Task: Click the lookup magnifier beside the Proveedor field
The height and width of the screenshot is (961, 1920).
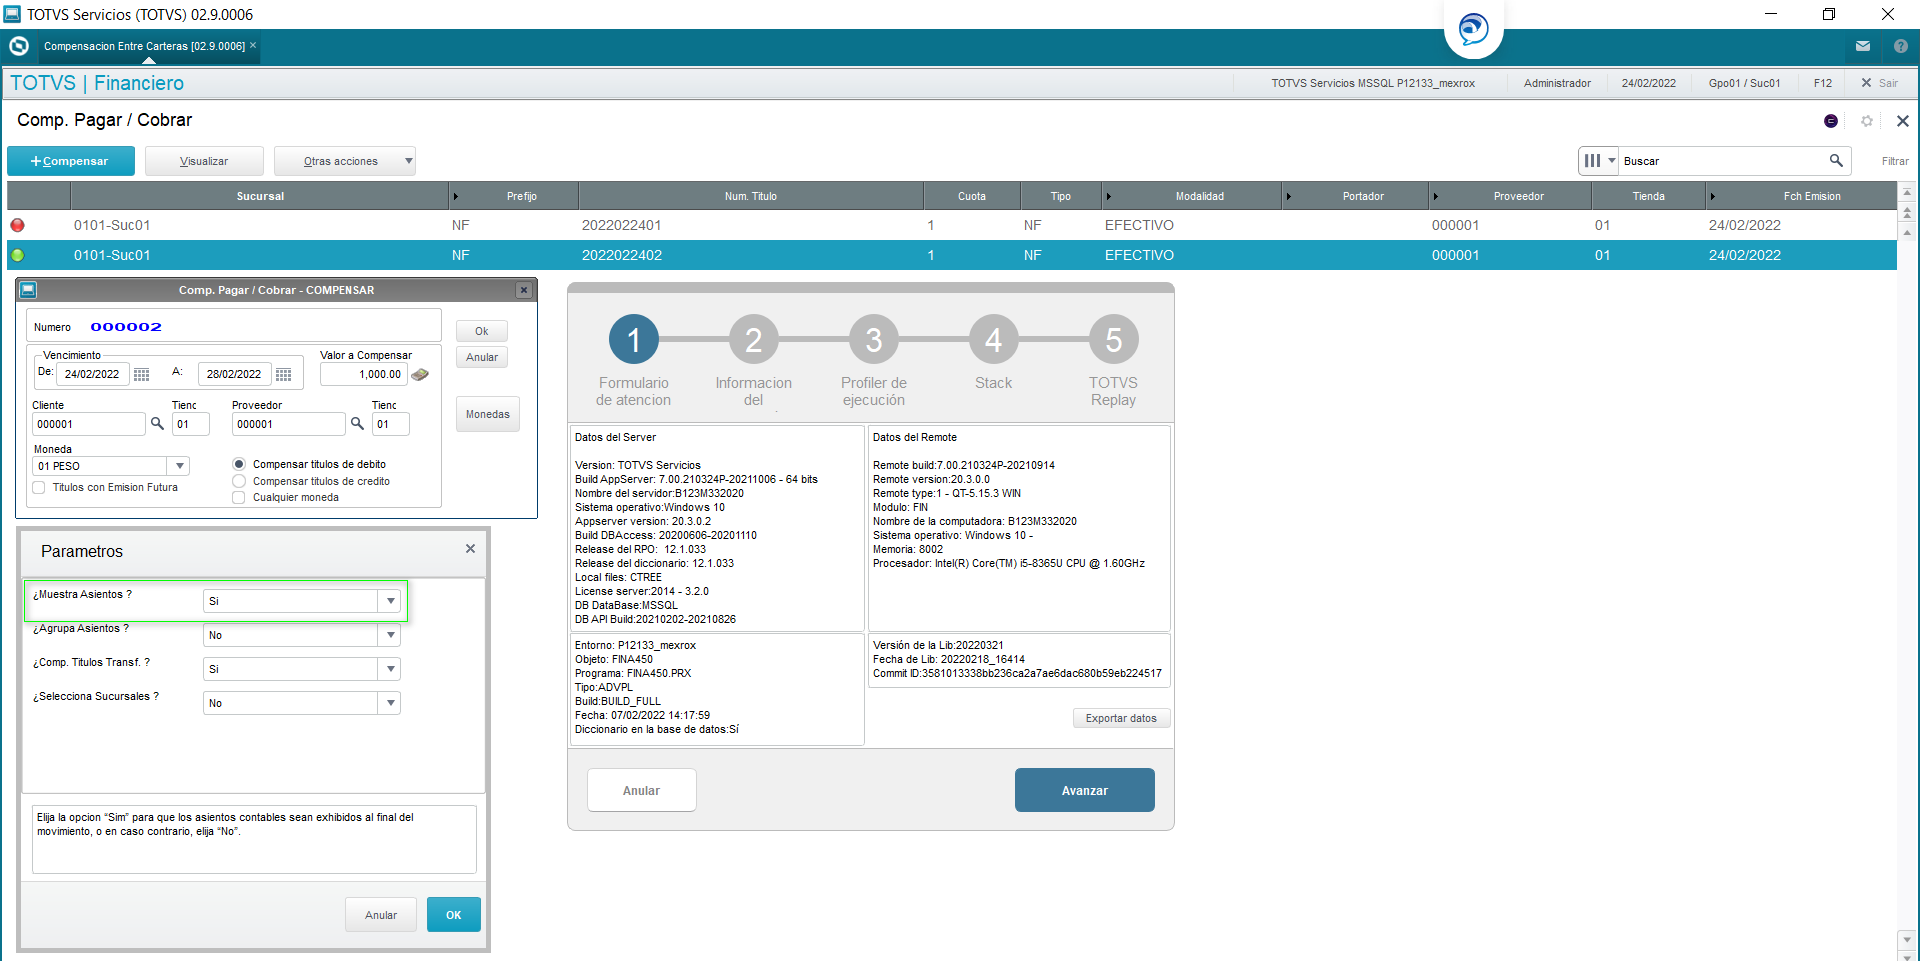Action: click(357, 424)
